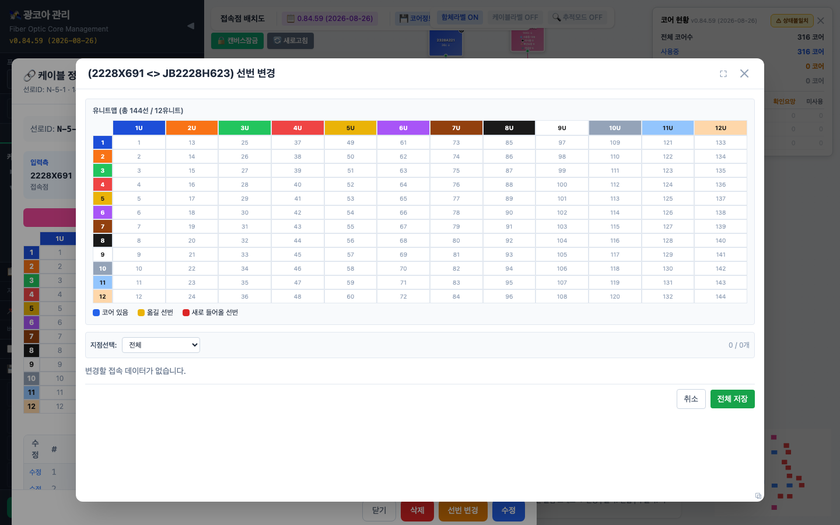The height and width of the screenshot is (525, 840).
Task: Select the 11U light blue unit header
Action: (x=668, y=128)
